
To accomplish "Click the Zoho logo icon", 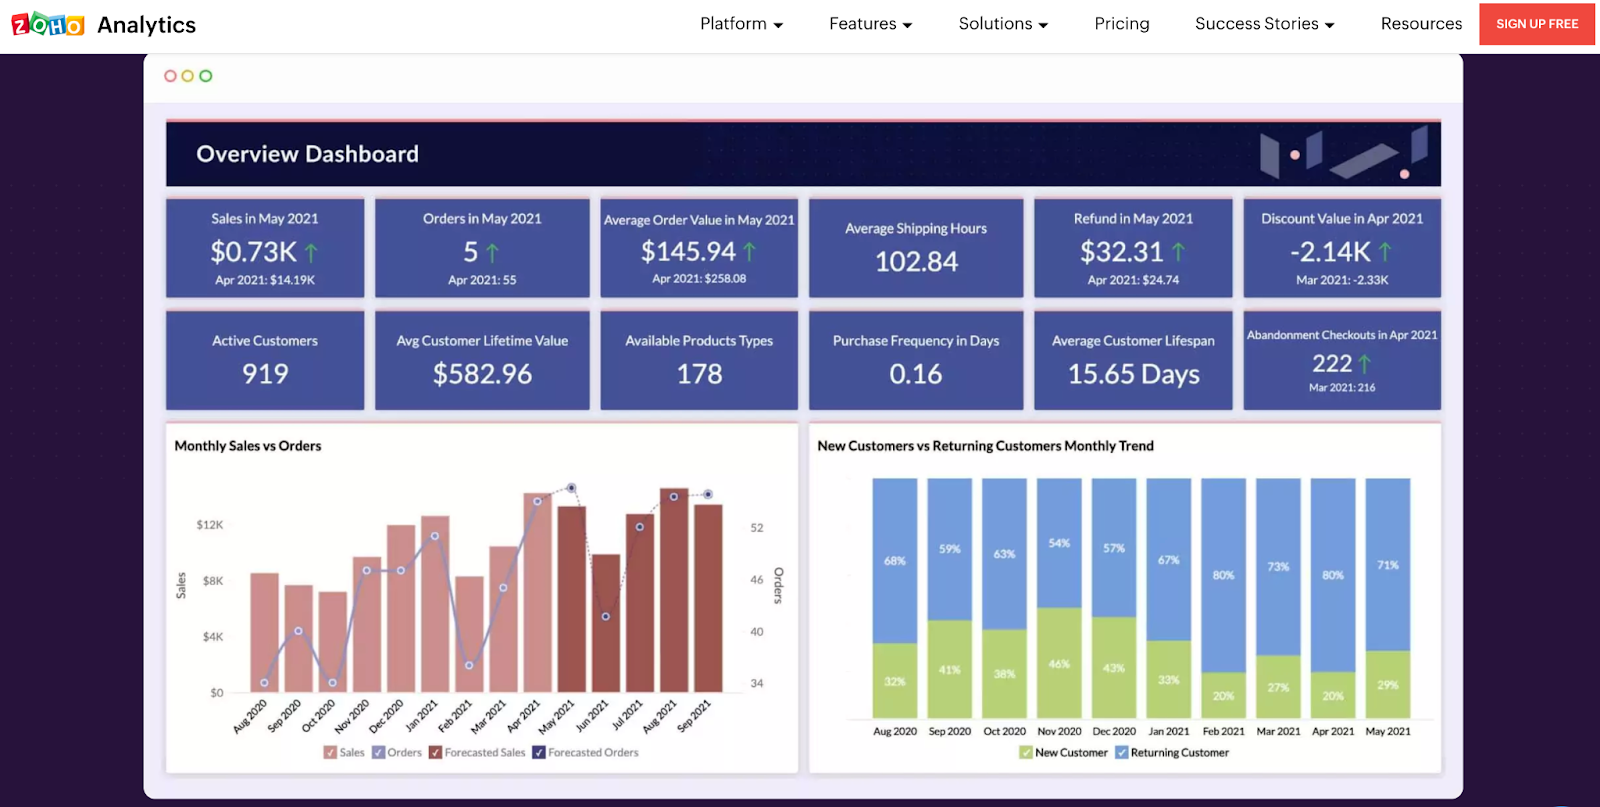I will click(47, 25).
